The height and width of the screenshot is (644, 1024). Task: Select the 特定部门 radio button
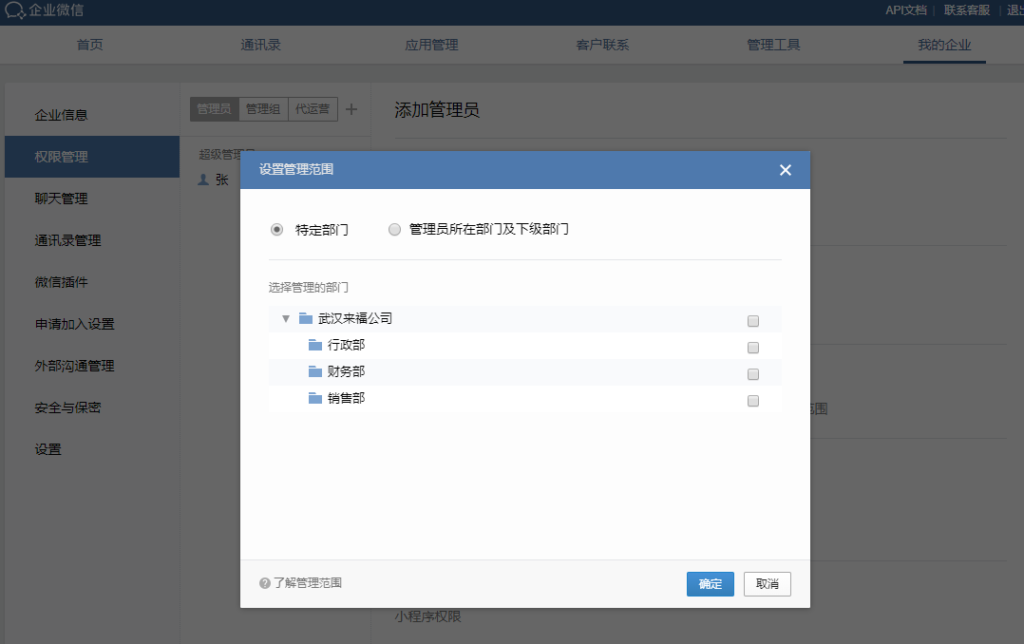(276, 229)
